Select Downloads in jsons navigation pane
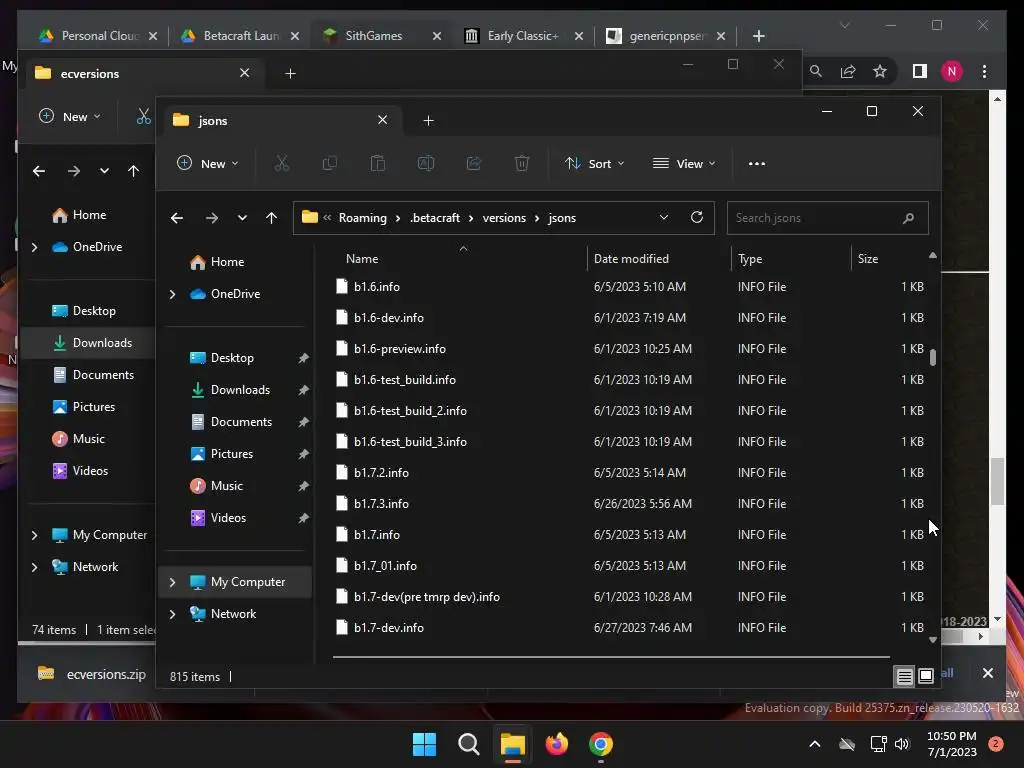 [x=240, y=390]
